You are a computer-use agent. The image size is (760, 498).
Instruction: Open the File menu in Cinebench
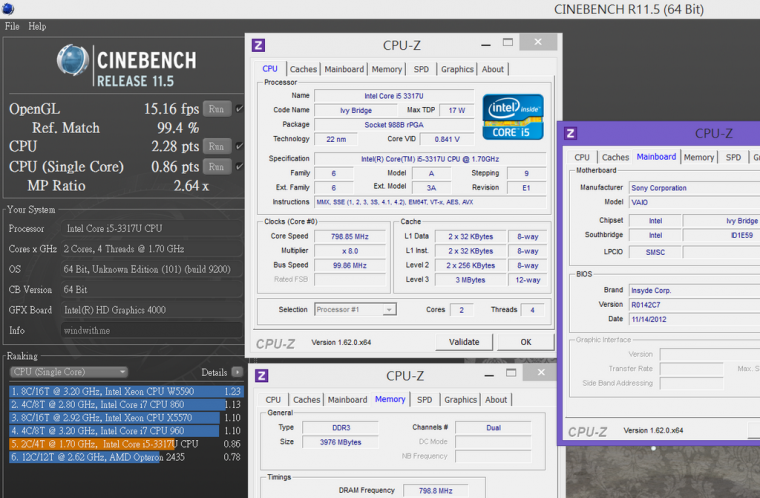tap(12, 26)
